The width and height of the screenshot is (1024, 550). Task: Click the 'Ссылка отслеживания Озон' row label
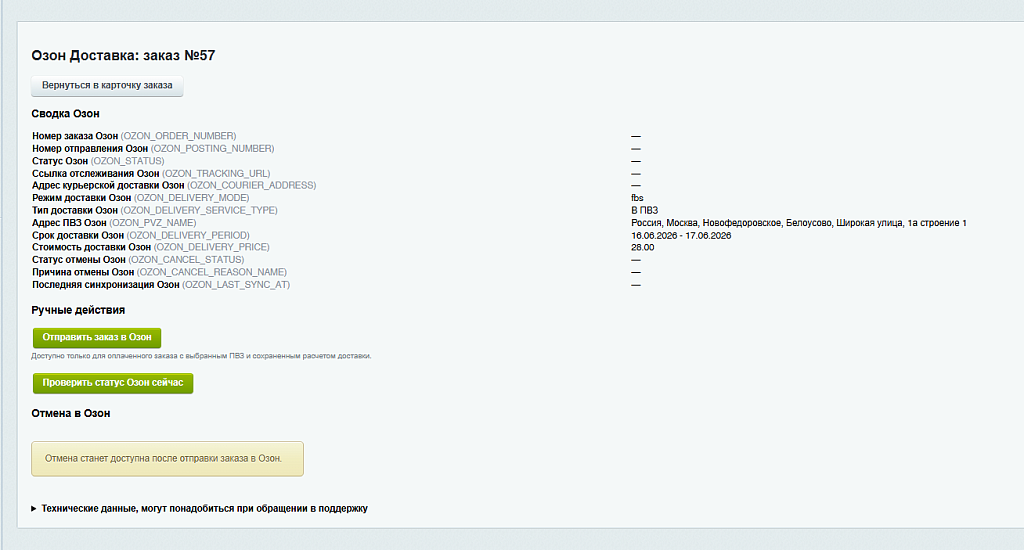[96, 173]
